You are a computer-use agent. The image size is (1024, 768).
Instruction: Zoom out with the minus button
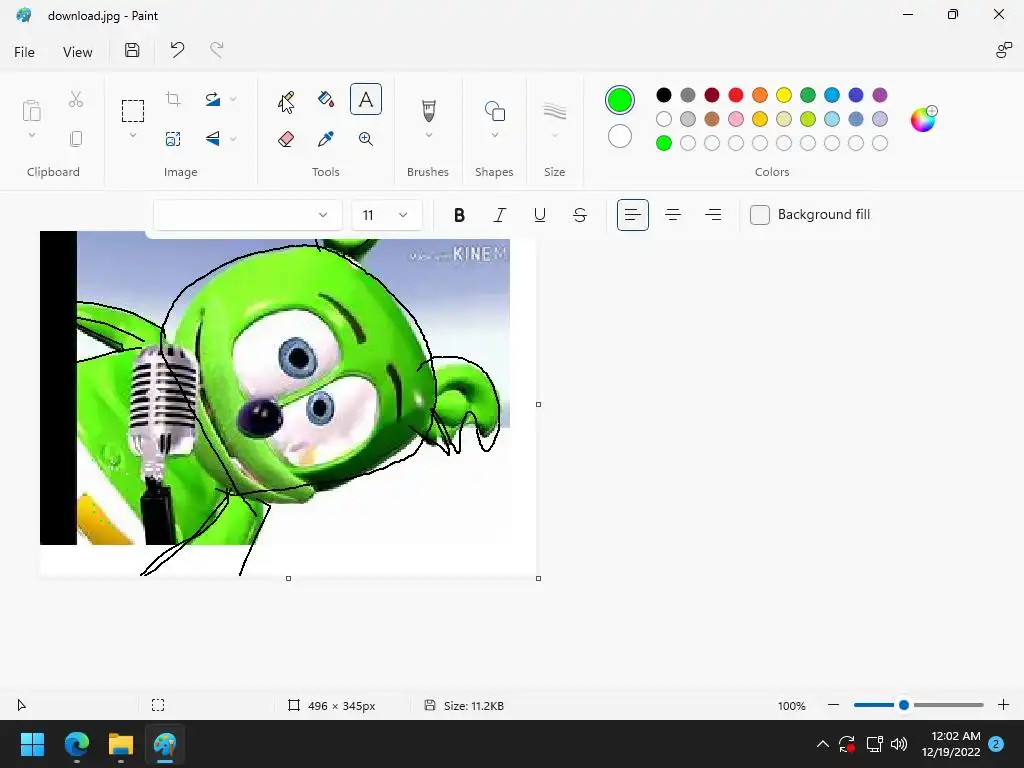click(x=833, y=705)
